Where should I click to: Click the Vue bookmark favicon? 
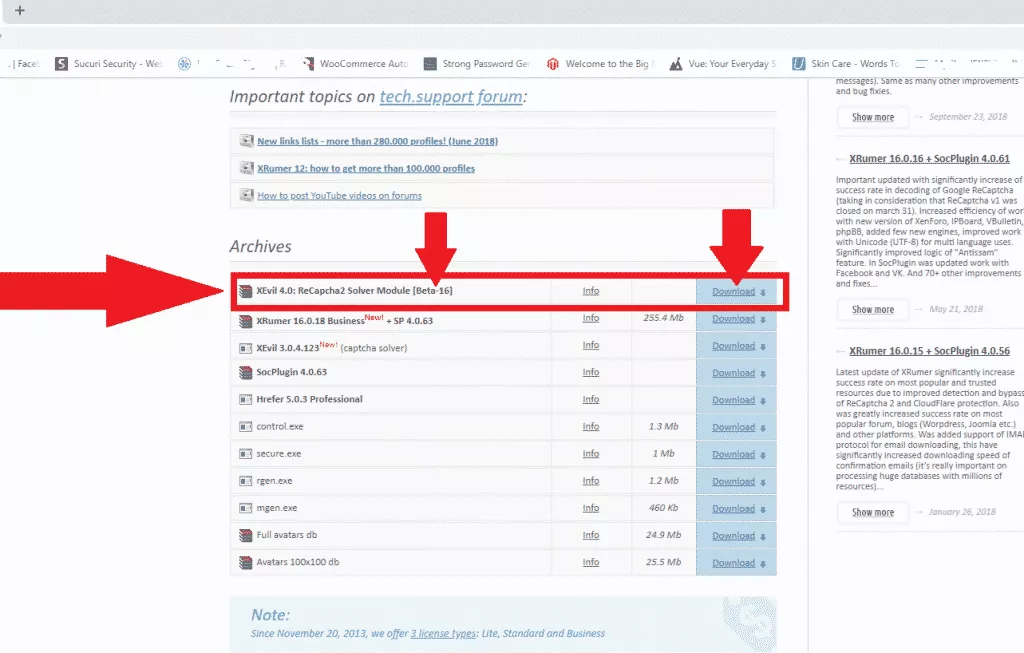pyautogui.click(x=677, y=64)
